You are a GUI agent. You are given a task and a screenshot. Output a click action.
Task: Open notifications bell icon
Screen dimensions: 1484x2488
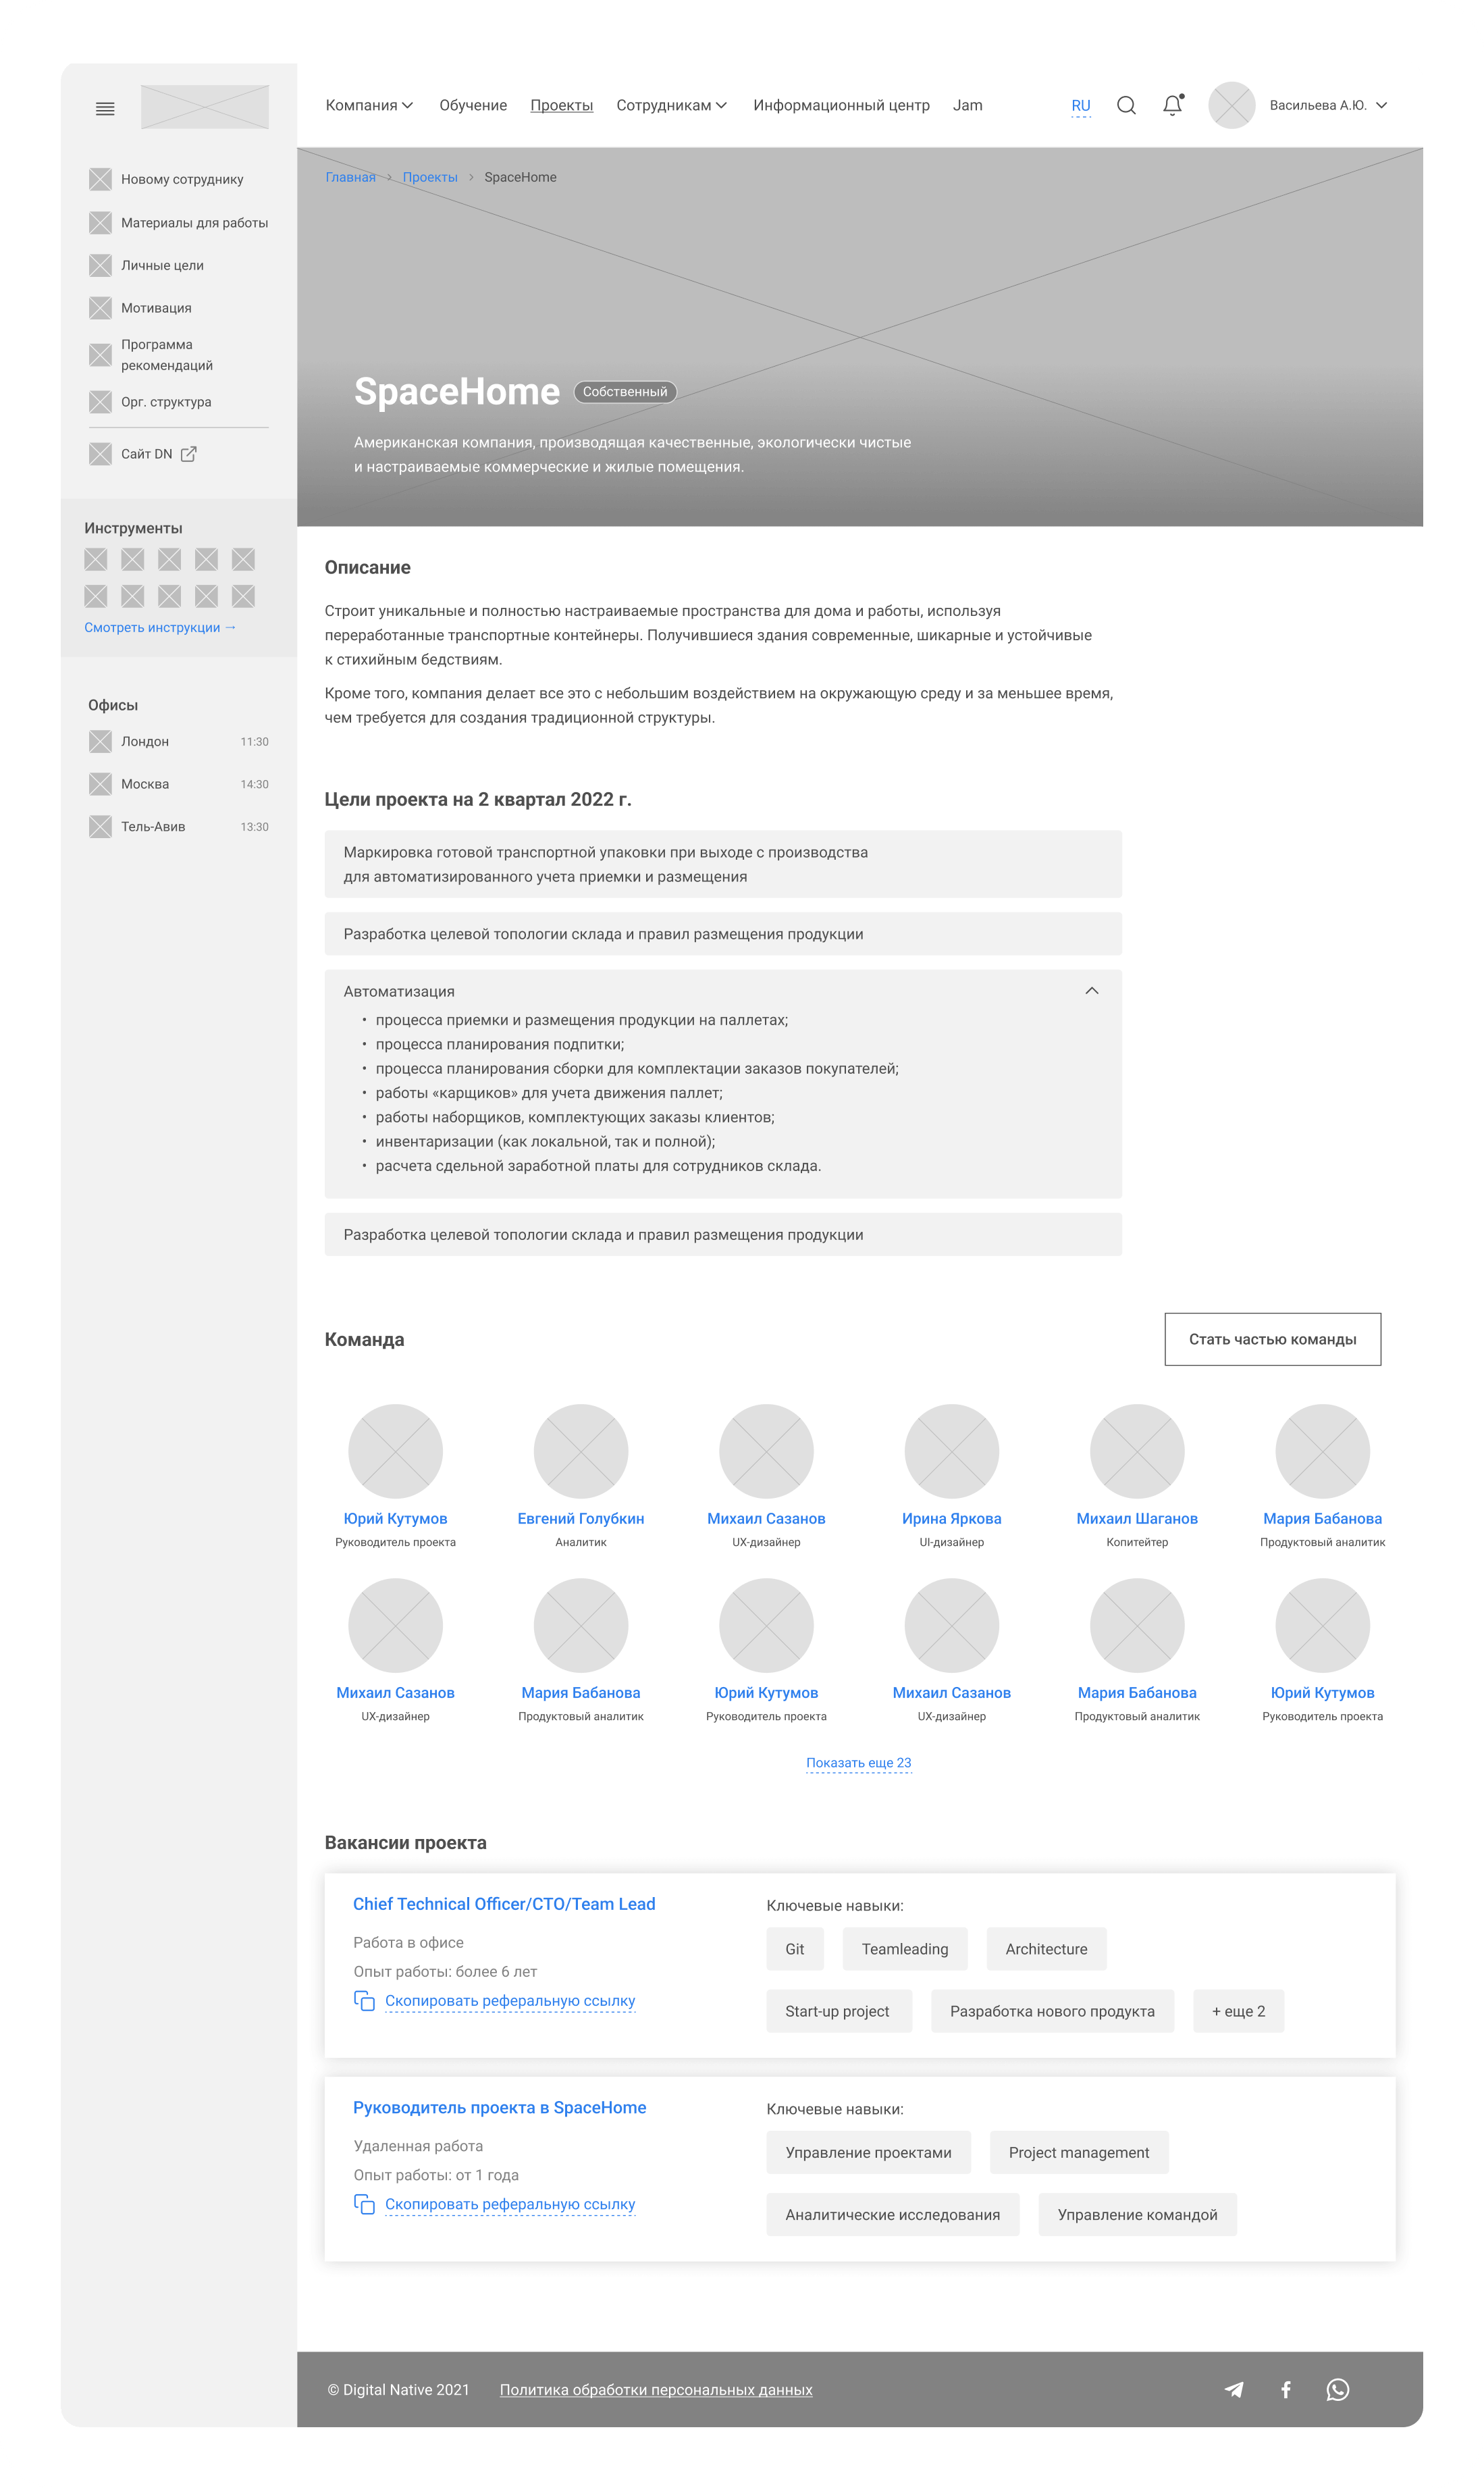click(1172, 105)
